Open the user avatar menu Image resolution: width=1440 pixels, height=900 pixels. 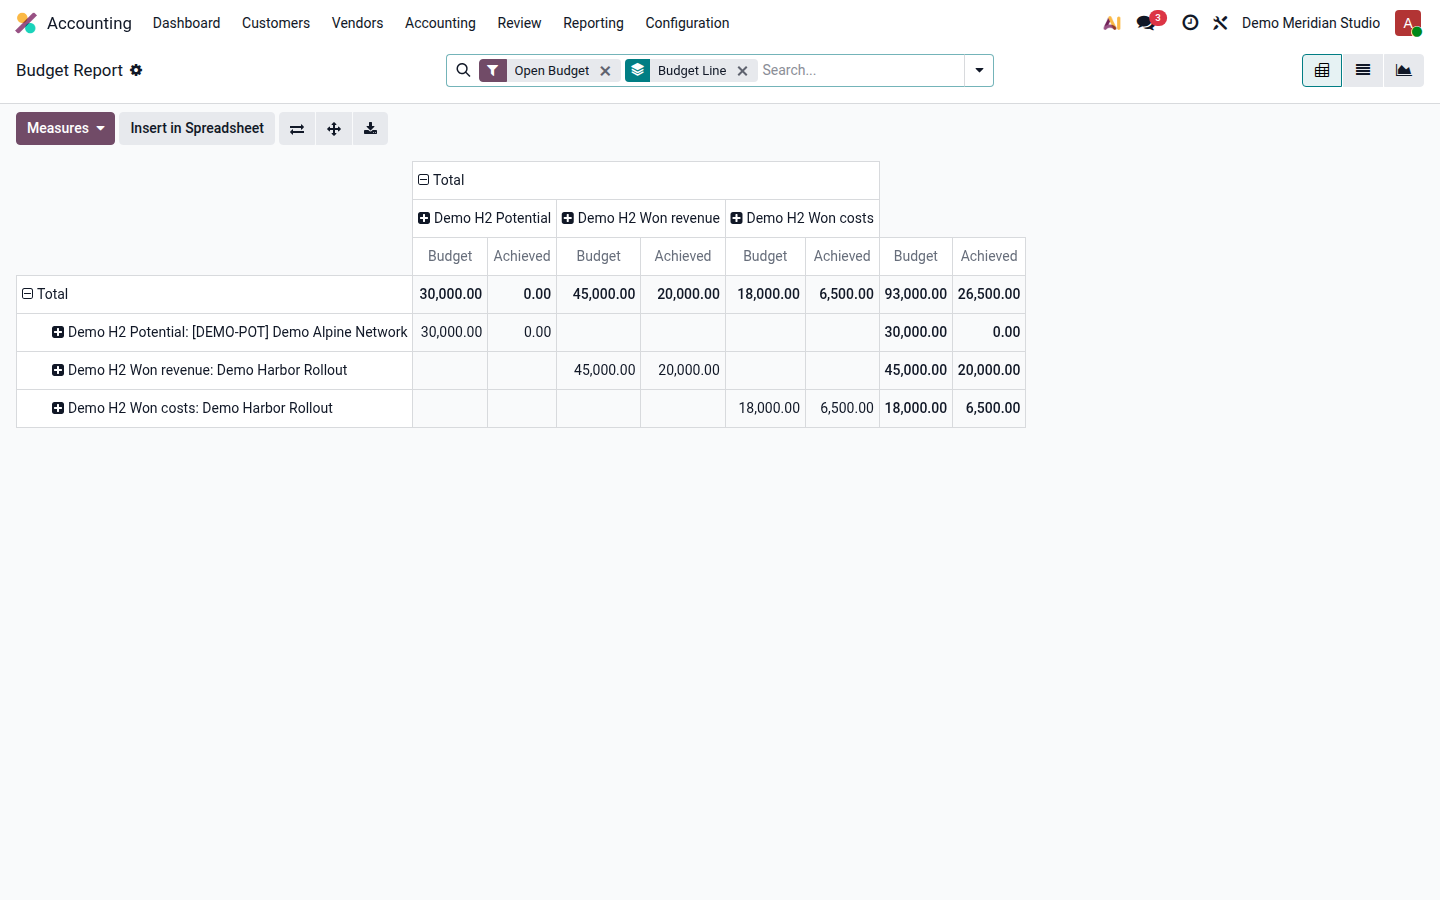pyautogui.click(x=1408, y=23)
